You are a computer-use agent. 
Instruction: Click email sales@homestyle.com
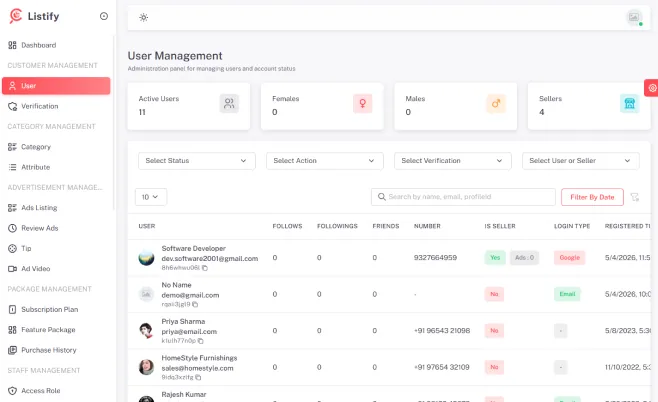pyautogui.click(x=197, y=368)
